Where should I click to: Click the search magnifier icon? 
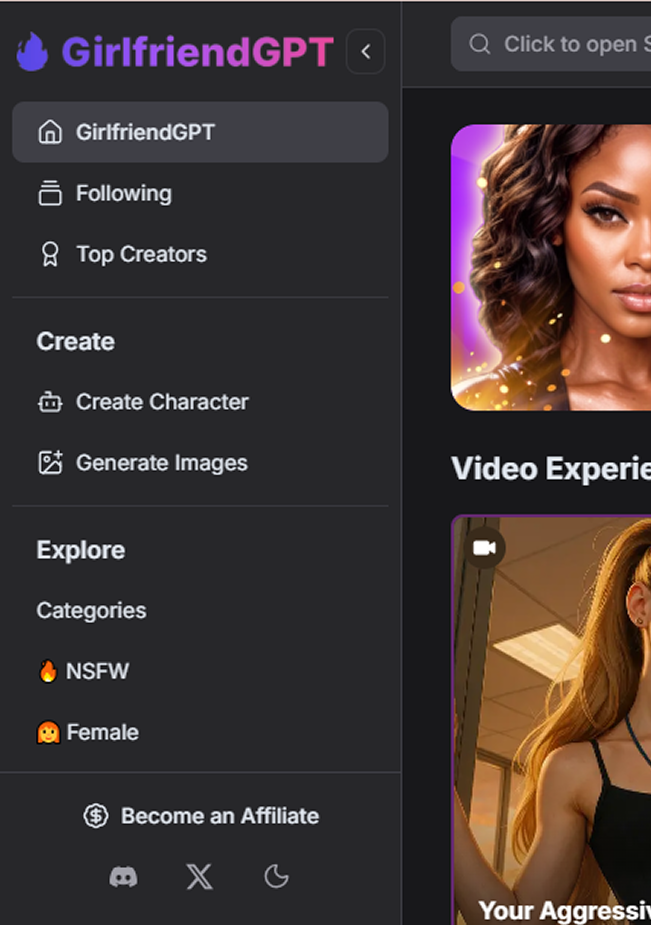(479, 44)
